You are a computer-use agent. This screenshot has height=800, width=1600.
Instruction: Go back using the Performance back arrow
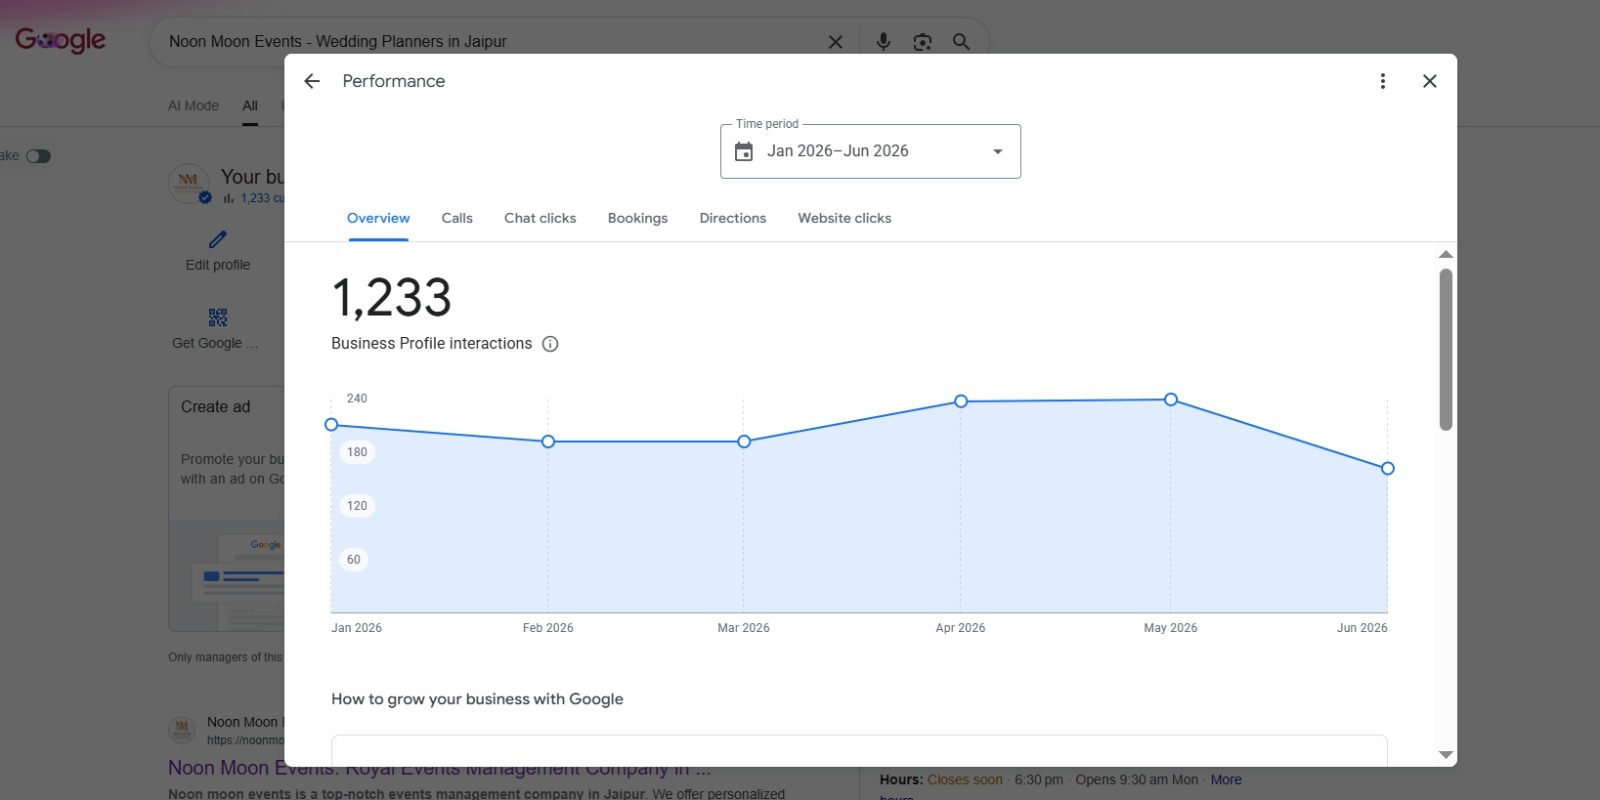pyautogui.click(x=312, y=81)
